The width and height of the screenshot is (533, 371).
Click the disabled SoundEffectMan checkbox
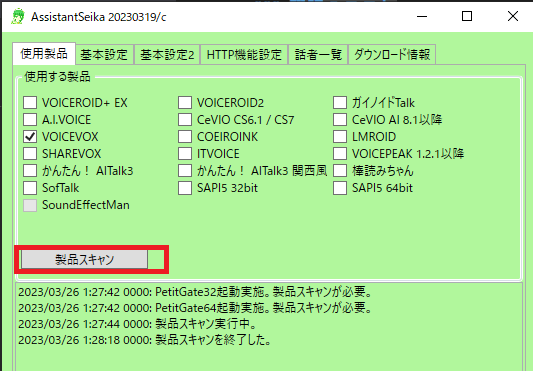(30, 205)
